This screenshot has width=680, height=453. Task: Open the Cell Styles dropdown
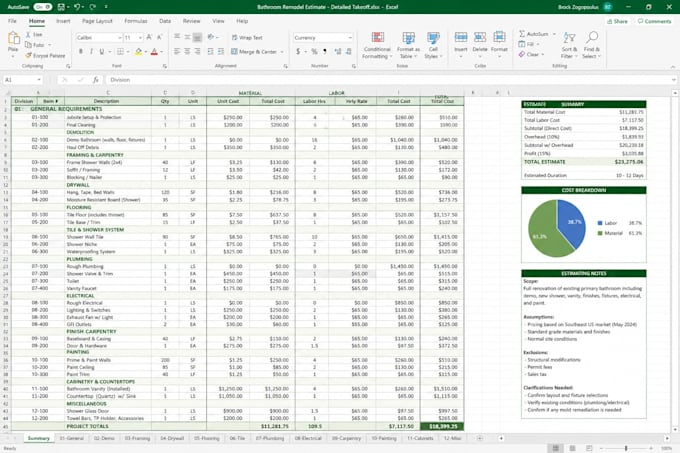pos(433,45)
